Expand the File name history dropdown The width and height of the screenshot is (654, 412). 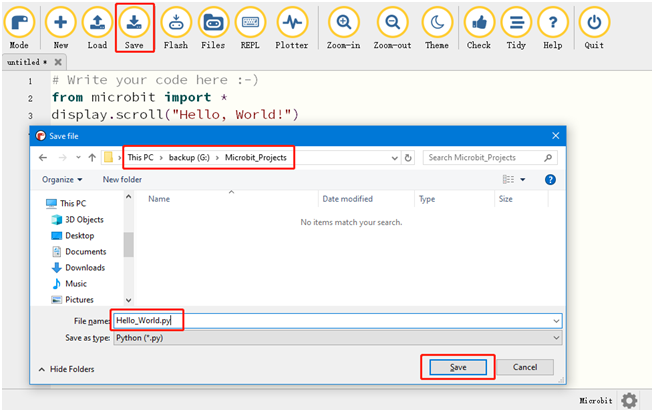tap(556, 321)
